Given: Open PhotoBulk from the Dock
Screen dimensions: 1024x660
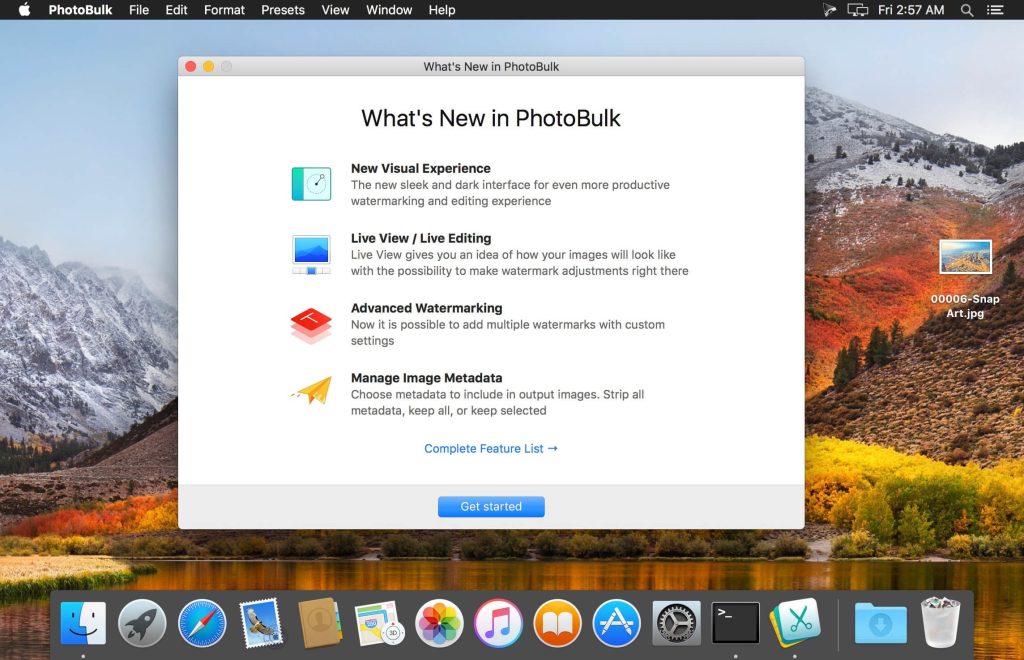Looking at the screenshot, I should click(795, 623).
